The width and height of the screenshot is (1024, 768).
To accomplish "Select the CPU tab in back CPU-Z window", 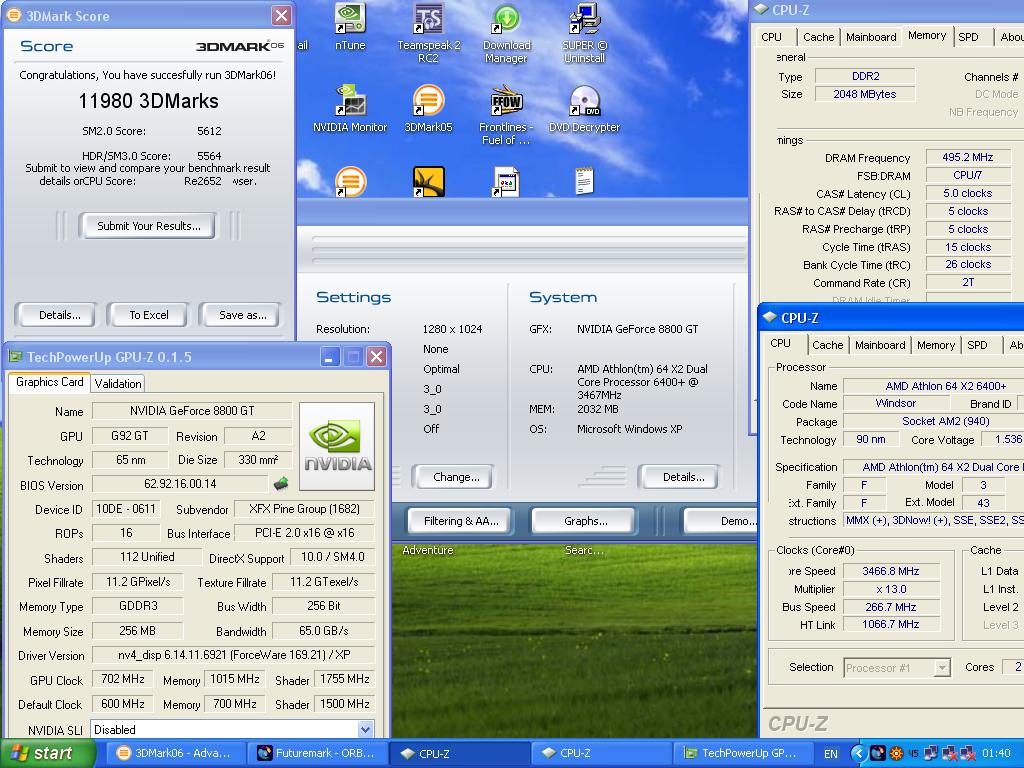I will 771,37.
